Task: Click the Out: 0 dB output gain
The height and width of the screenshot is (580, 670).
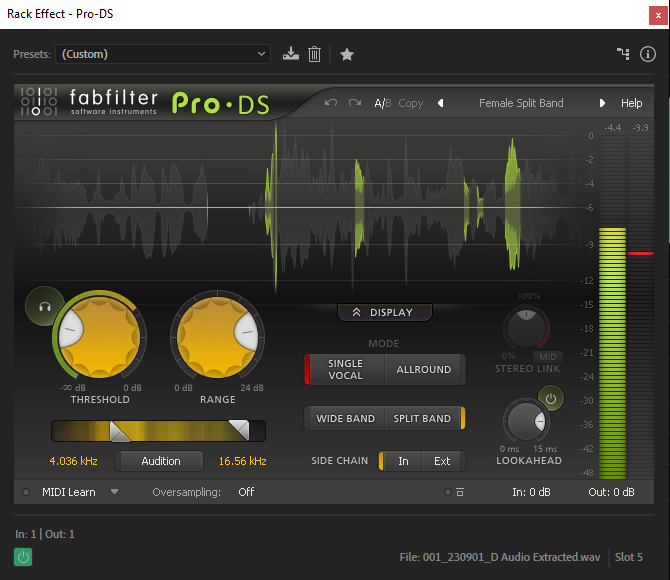Action: point(611,492)
